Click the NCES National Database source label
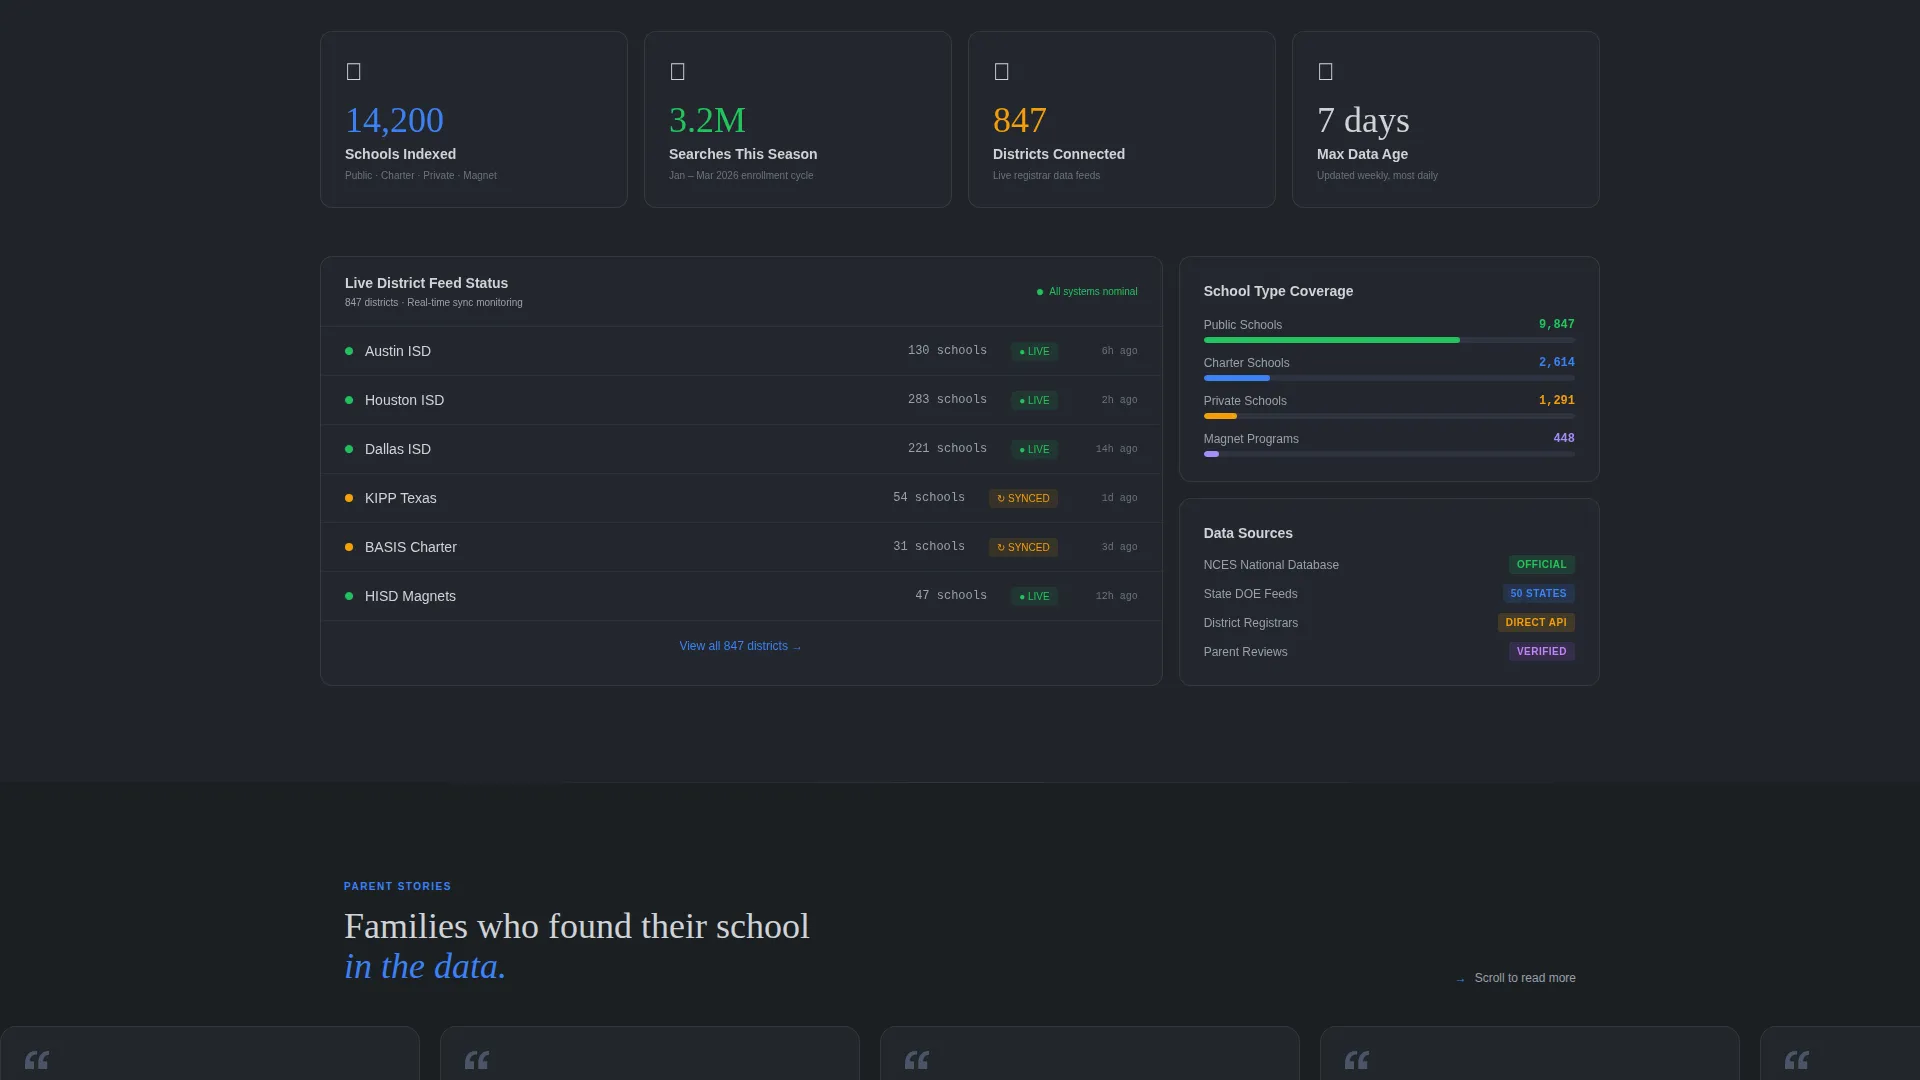 pyautogui.click(x=1271, y=565)
